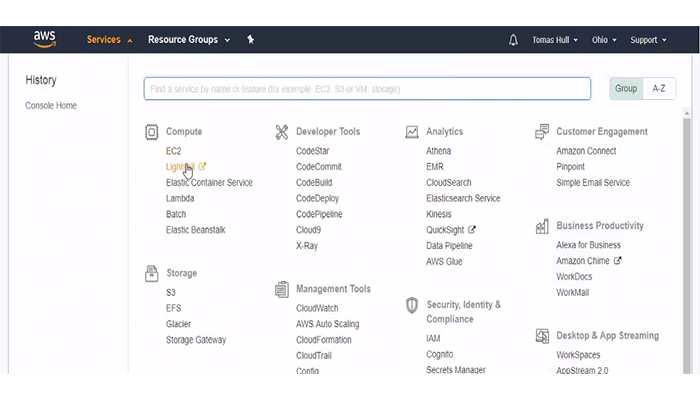The width and height of the screenshot is (700, 400).
Task: Open Kinesis
Action: click(x=439, y=214)
